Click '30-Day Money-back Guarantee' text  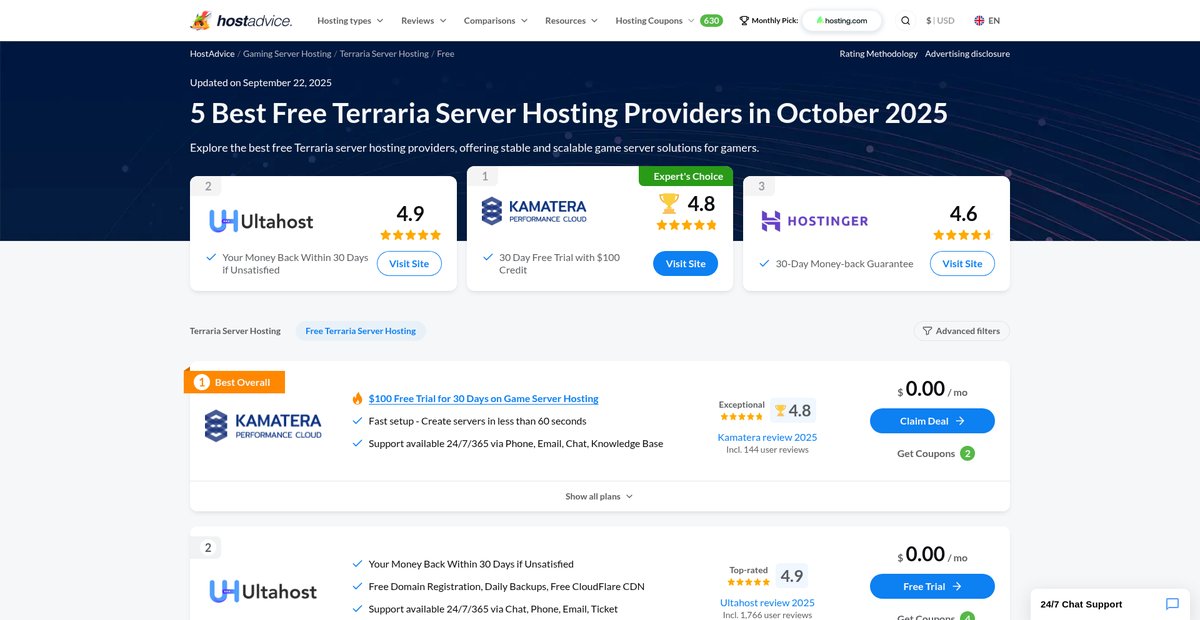(x=845, y=264)
